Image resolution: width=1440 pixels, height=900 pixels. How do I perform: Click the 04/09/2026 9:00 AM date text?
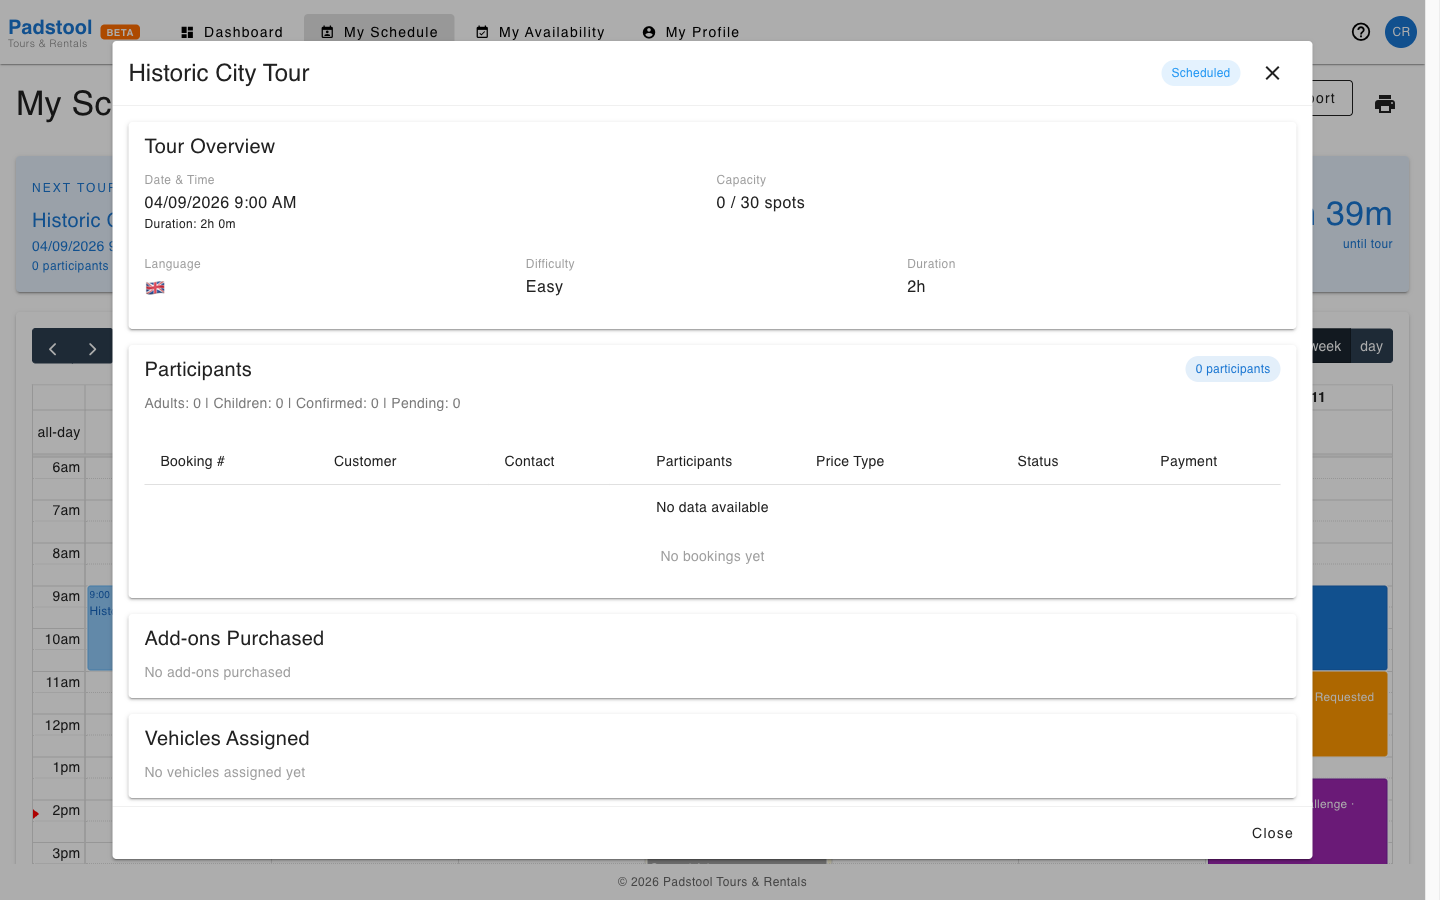click(220, 202)
